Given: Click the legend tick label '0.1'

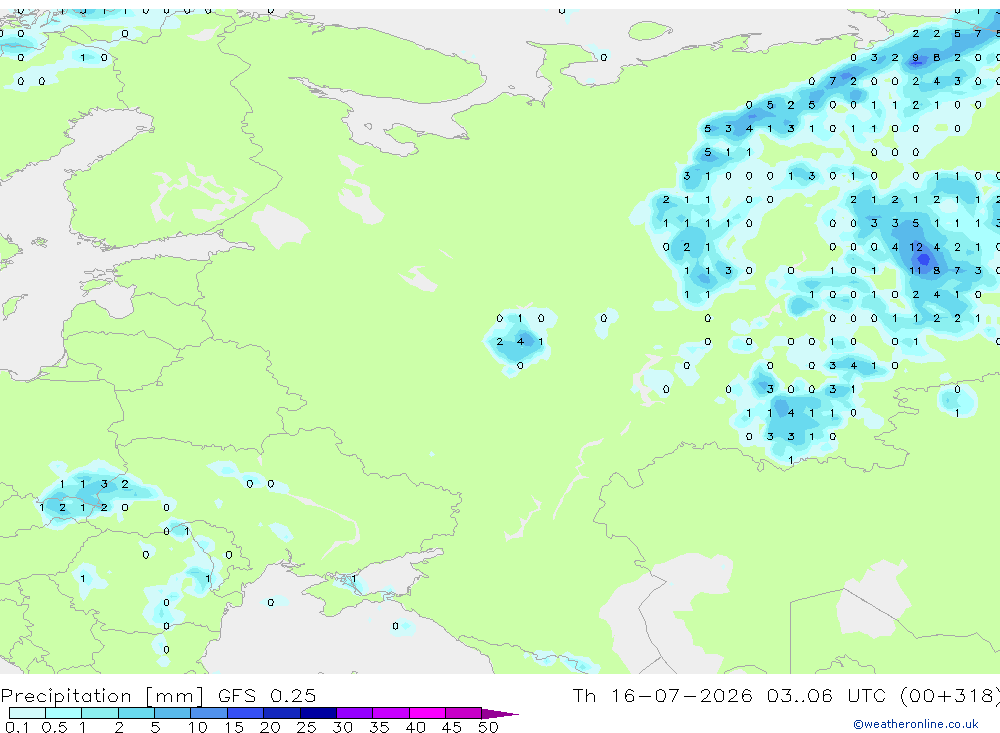Looking at the screenshot, I should point(17,727).
